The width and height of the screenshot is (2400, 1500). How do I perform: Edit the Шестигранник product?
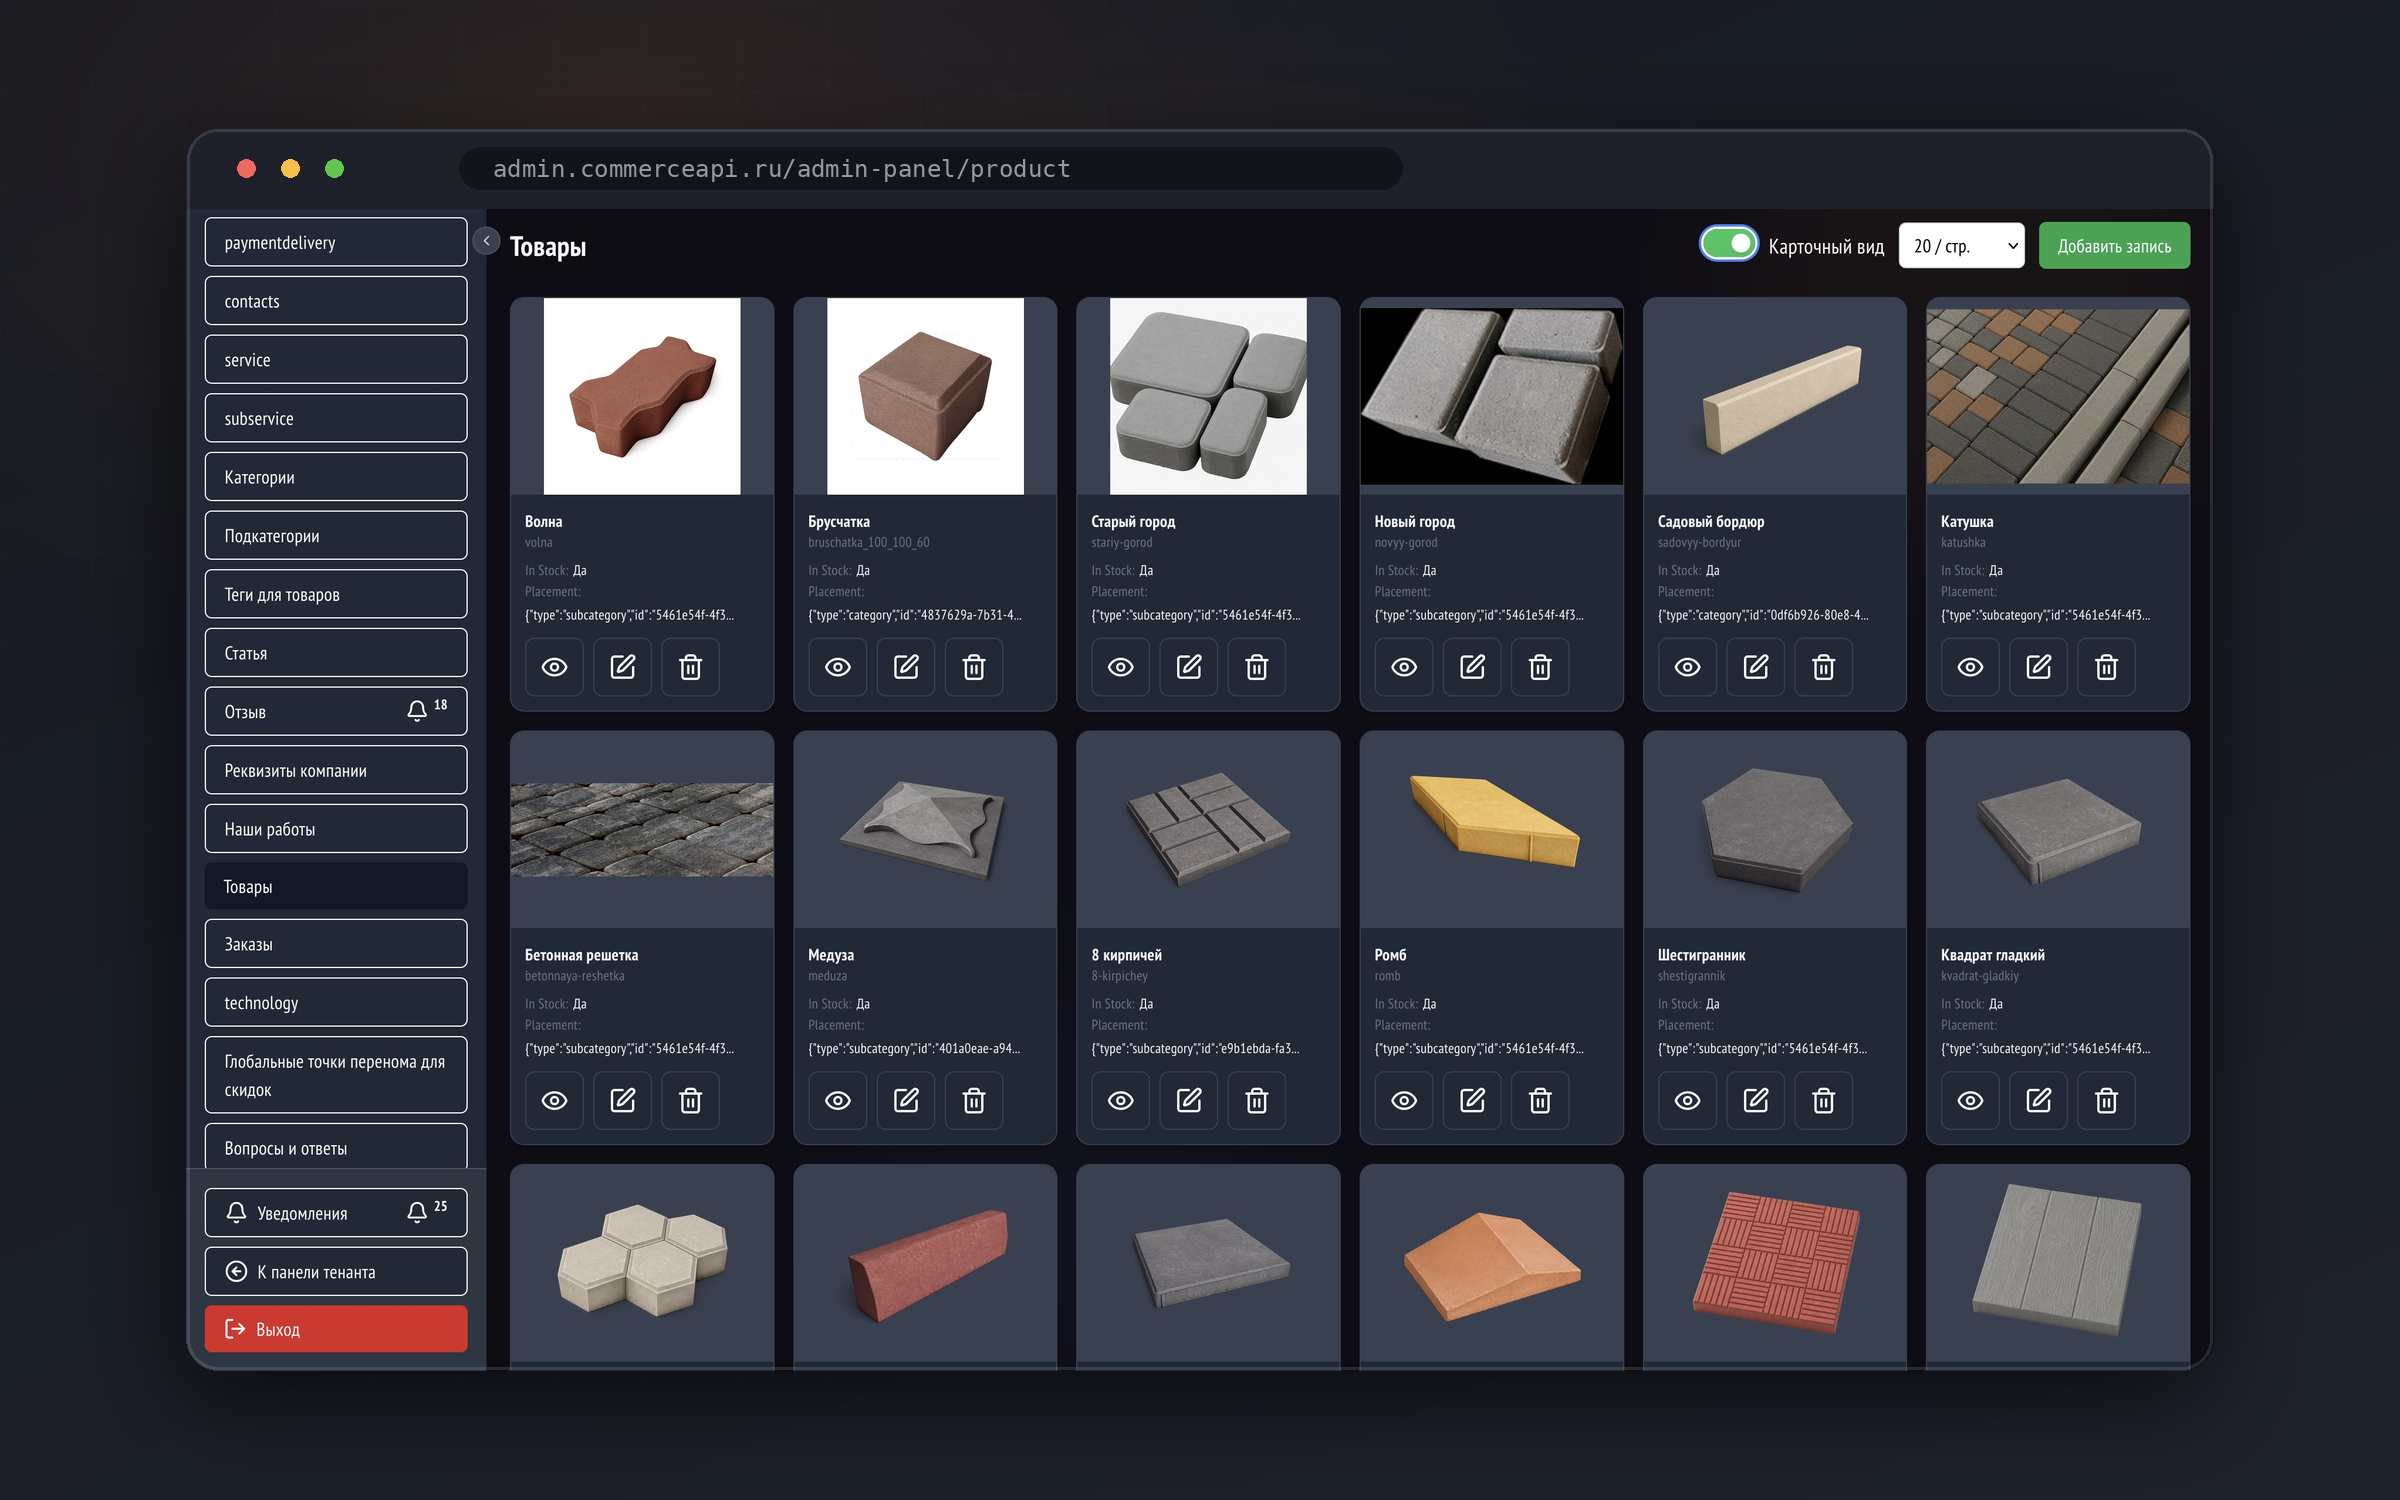pos(1756,1101)
